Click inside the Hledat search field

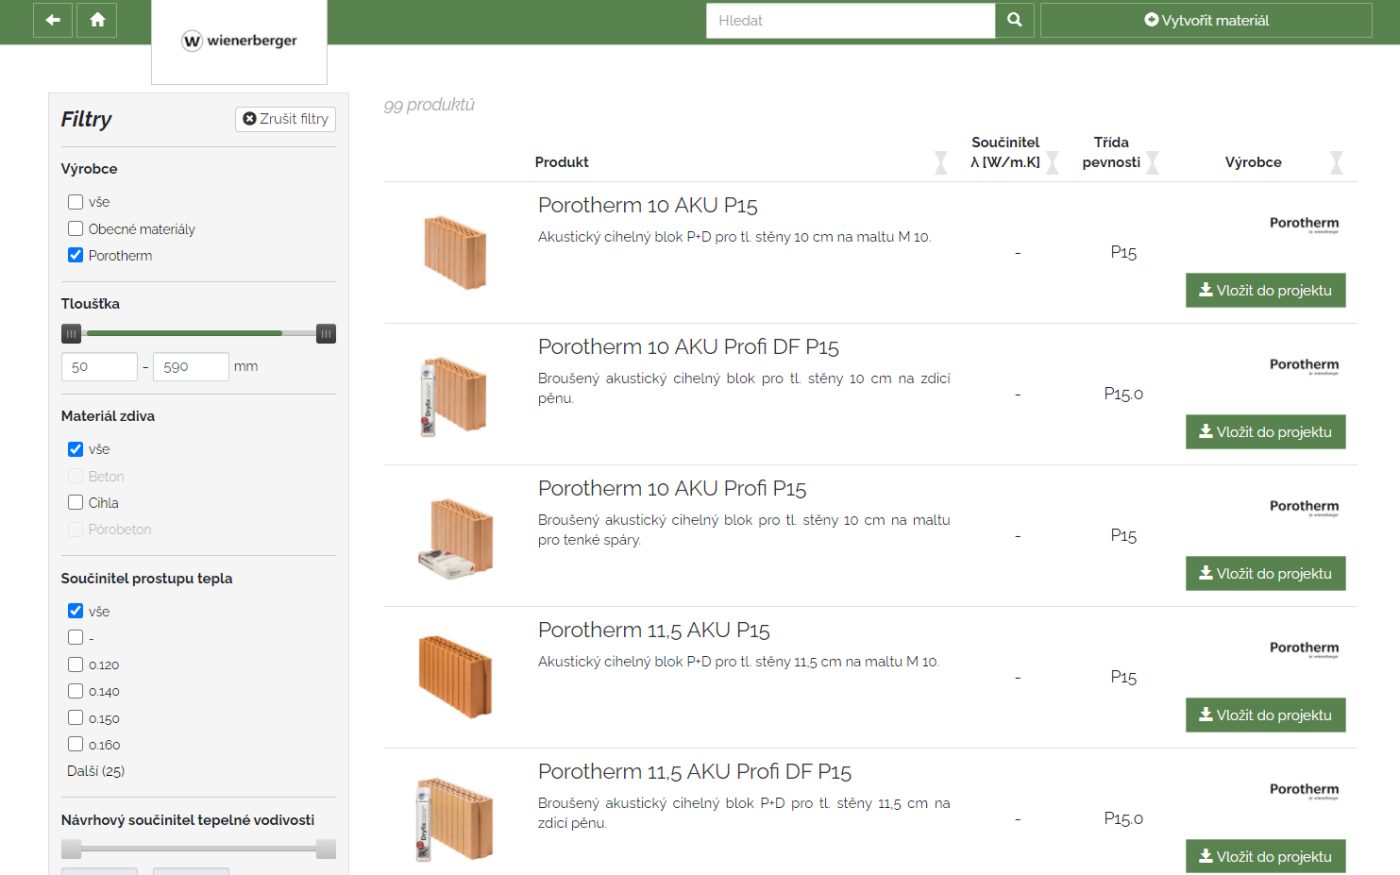point(850,19)
